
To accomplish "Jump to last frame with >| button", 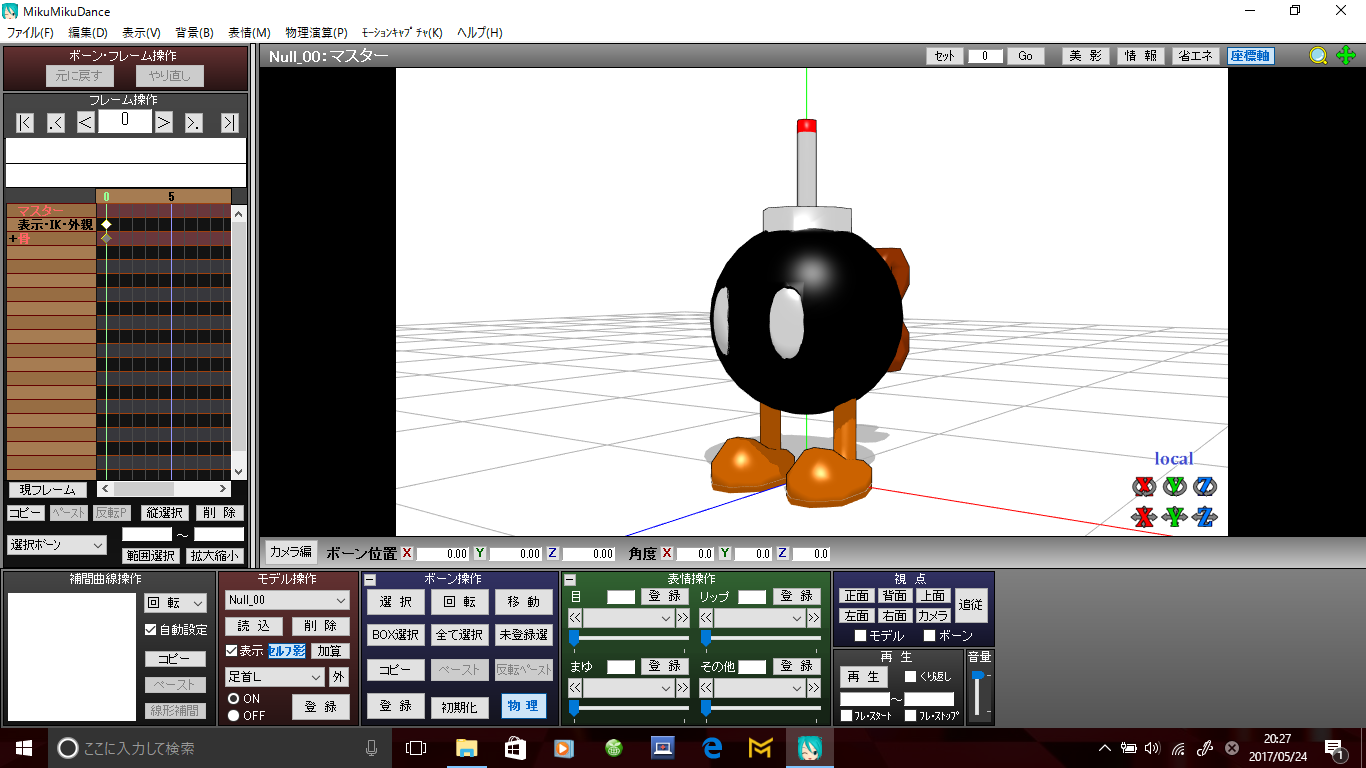I will 230,123.
